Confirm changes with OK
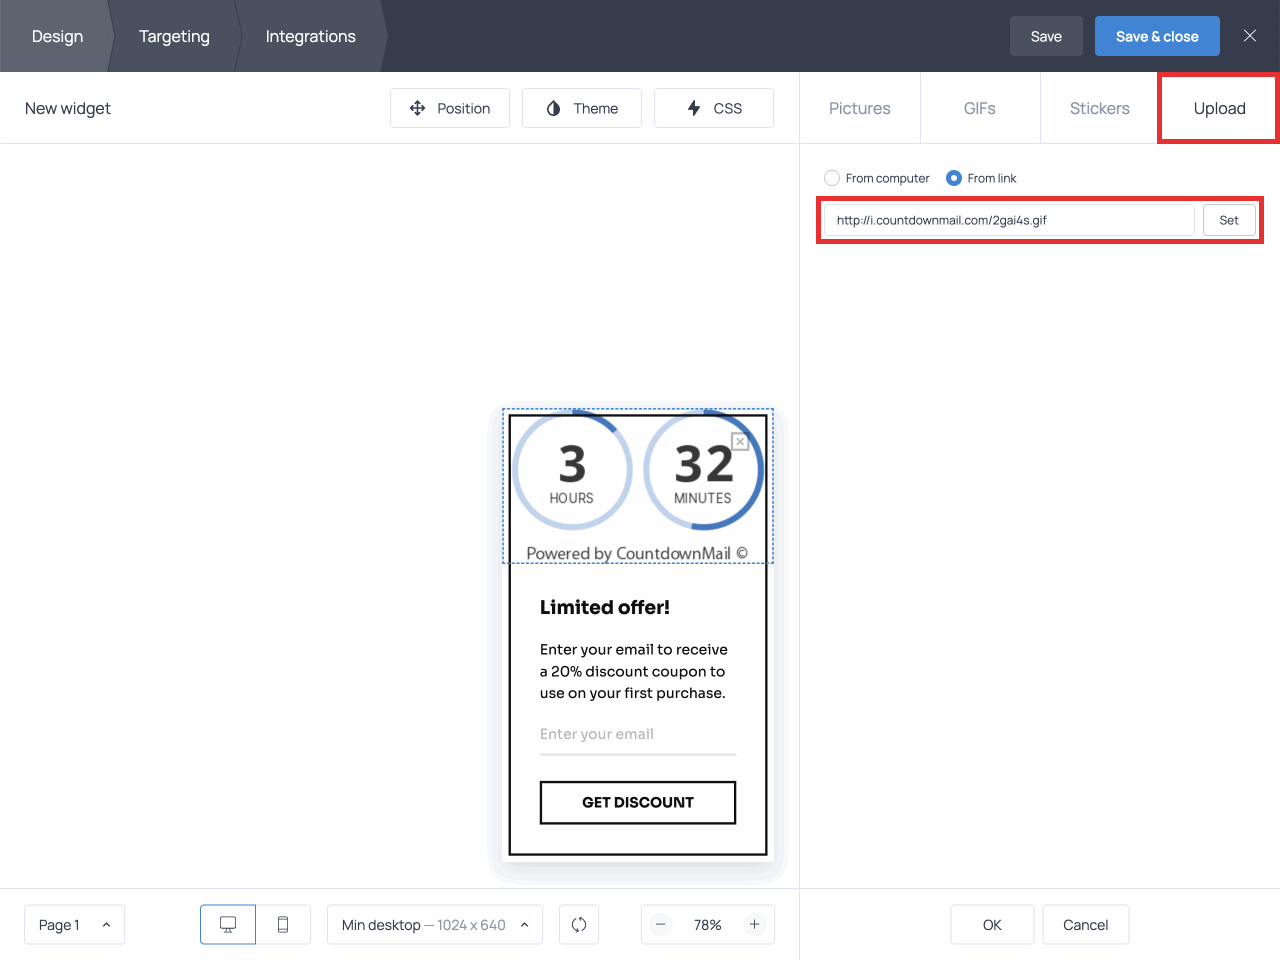 click(x=992, y=924)
